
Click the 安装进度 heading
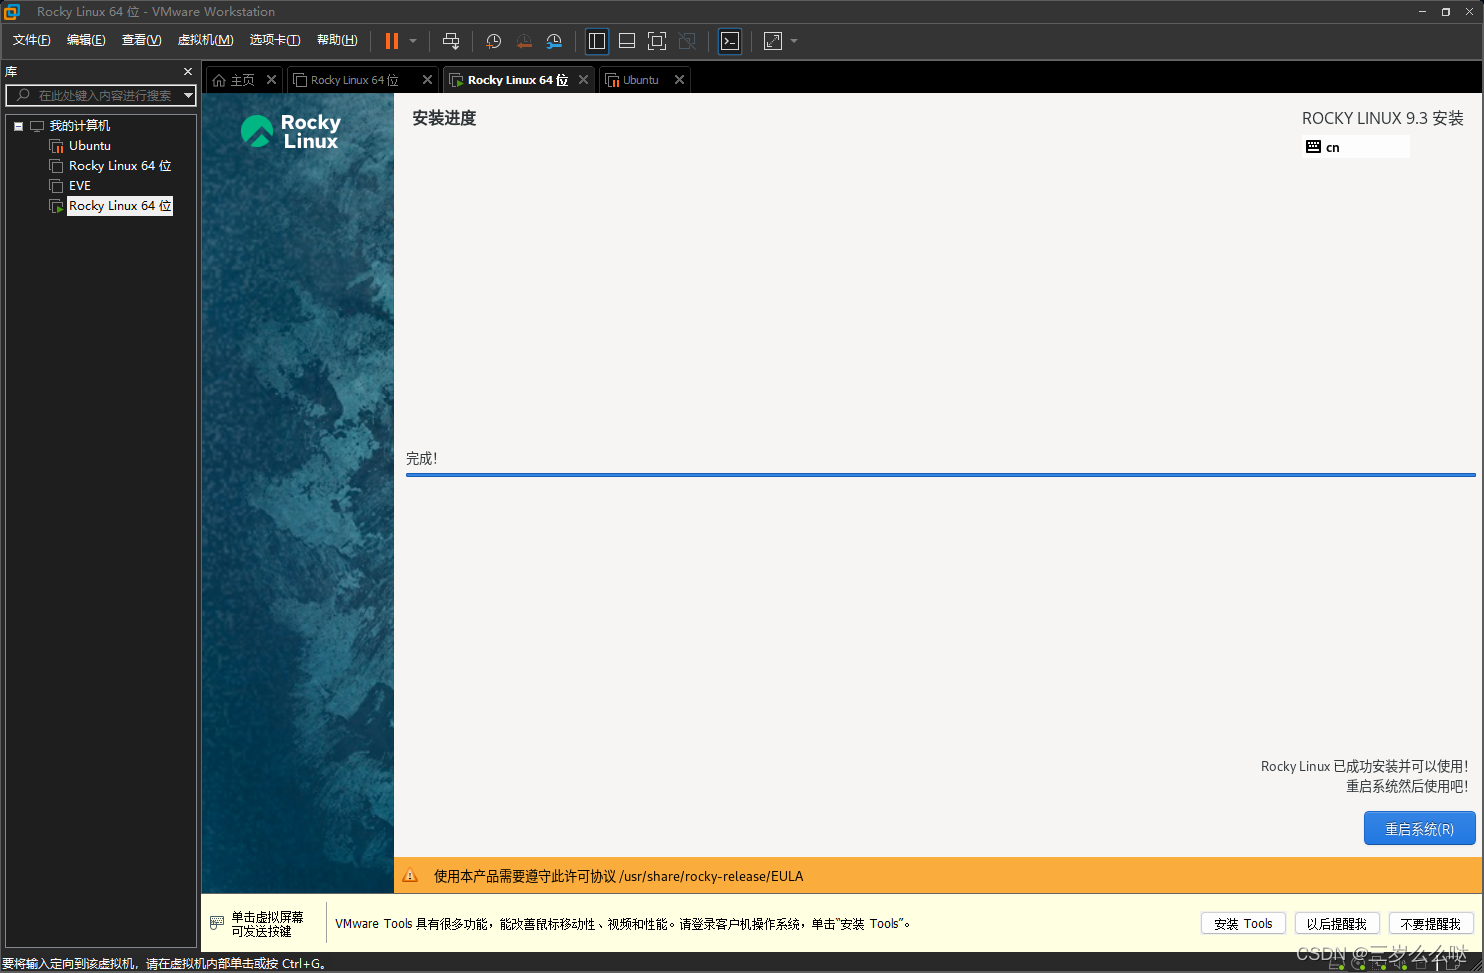[x=444, y=118]
